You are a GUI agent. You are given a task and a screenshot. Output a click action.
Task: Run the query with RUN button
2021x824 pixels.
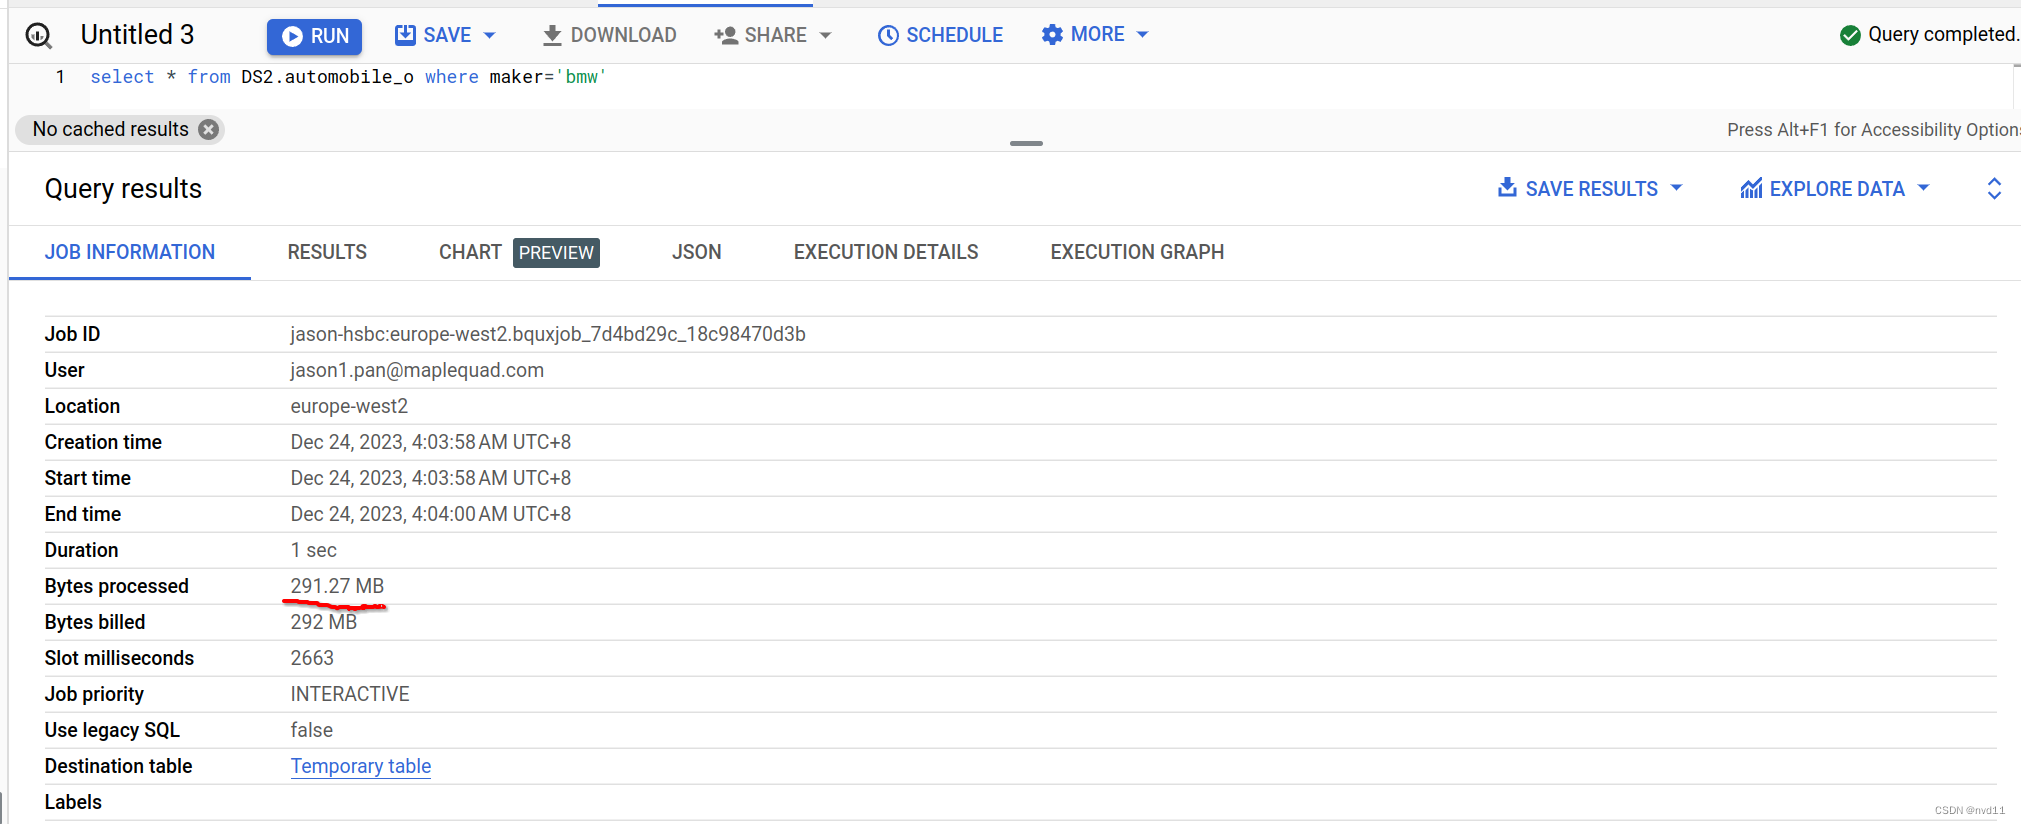click(x=314, y=36)
